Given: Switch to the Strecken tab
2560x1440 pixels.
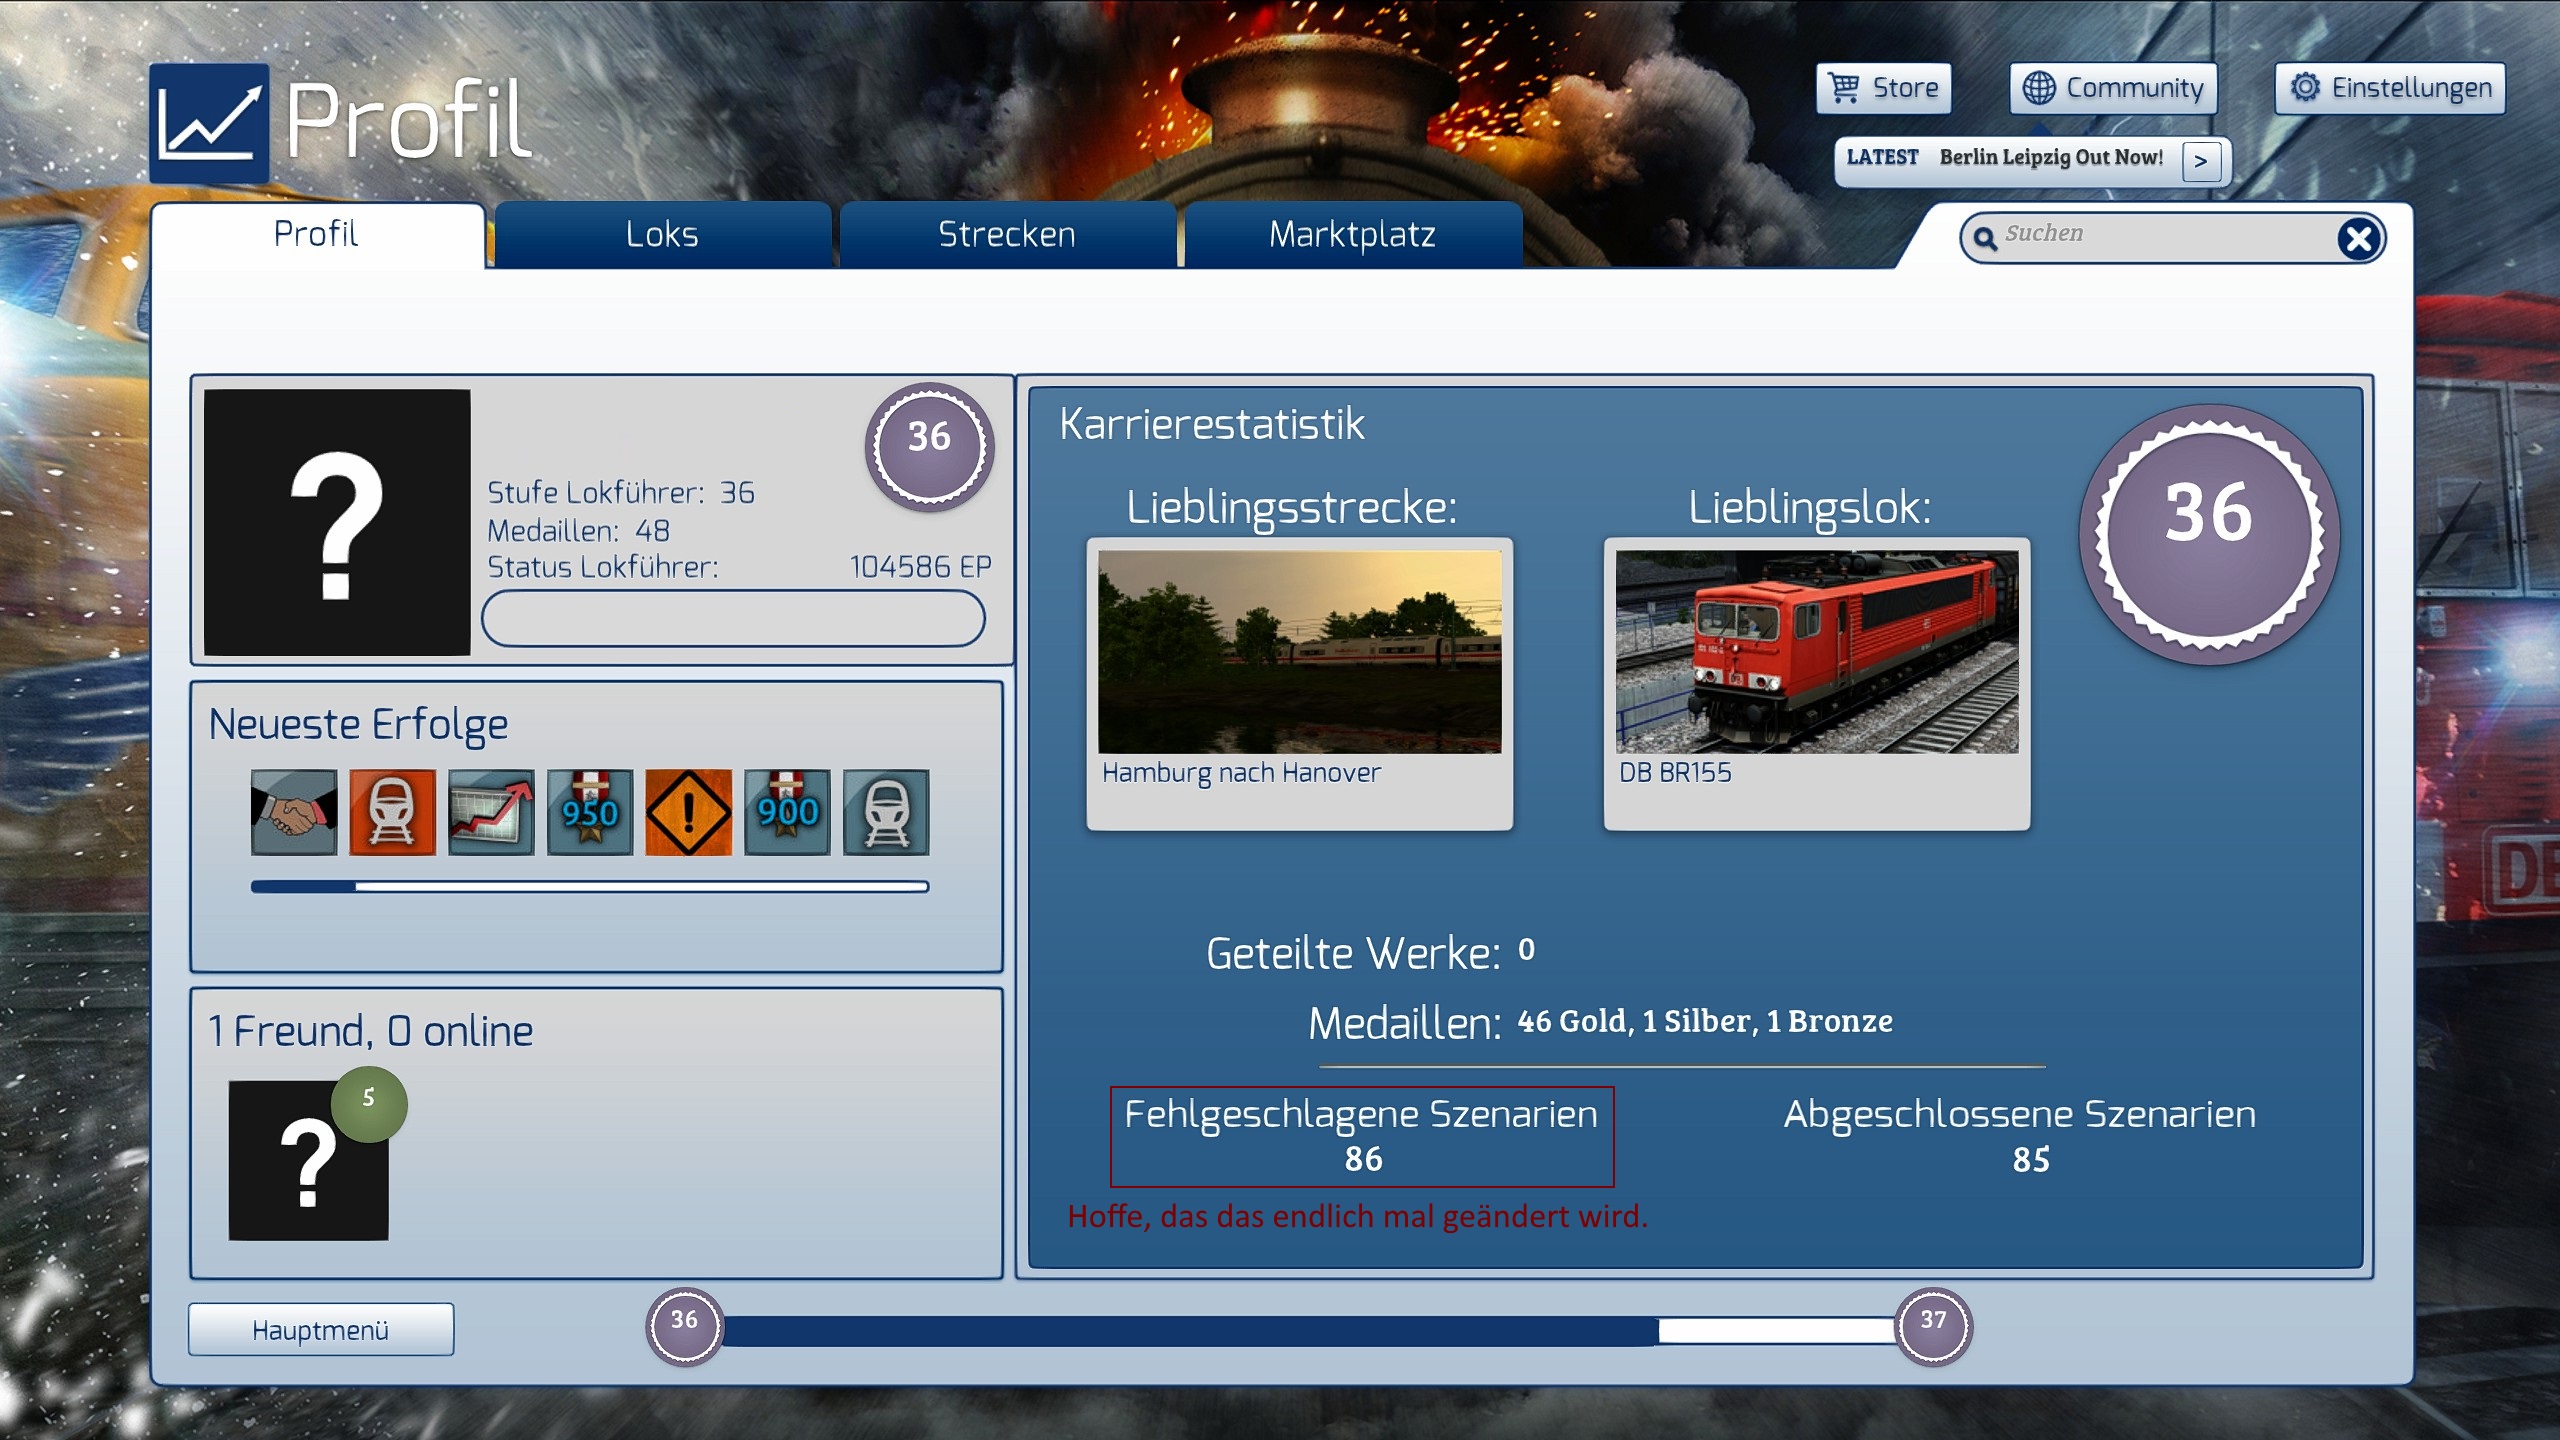Looking at the screenshot, I should [1007, 234].
